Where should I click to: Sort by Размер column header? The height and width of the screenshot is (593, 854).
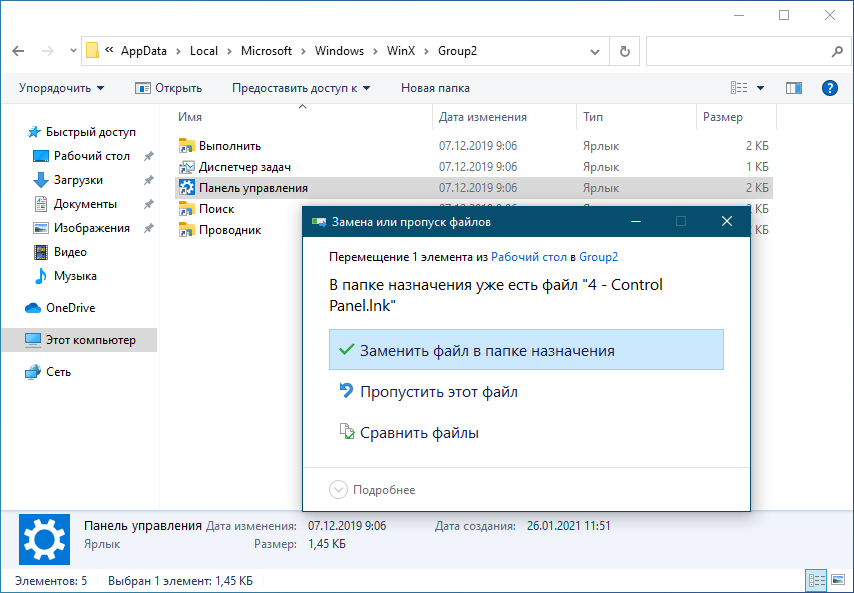[723, 117]
